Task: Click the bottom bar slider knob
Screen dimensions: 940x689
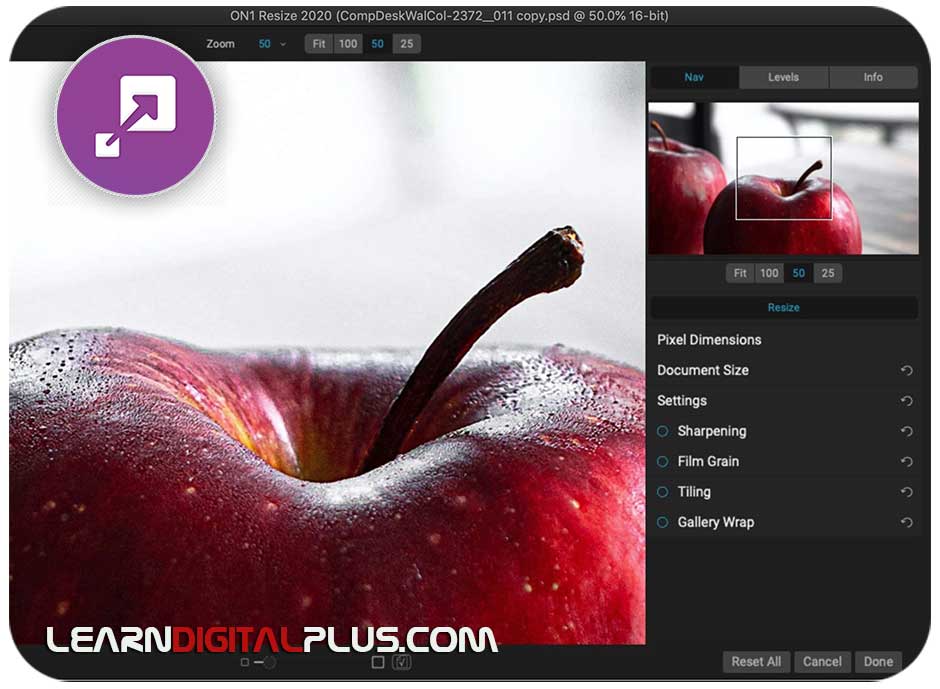Action: [x=269, y=662]
